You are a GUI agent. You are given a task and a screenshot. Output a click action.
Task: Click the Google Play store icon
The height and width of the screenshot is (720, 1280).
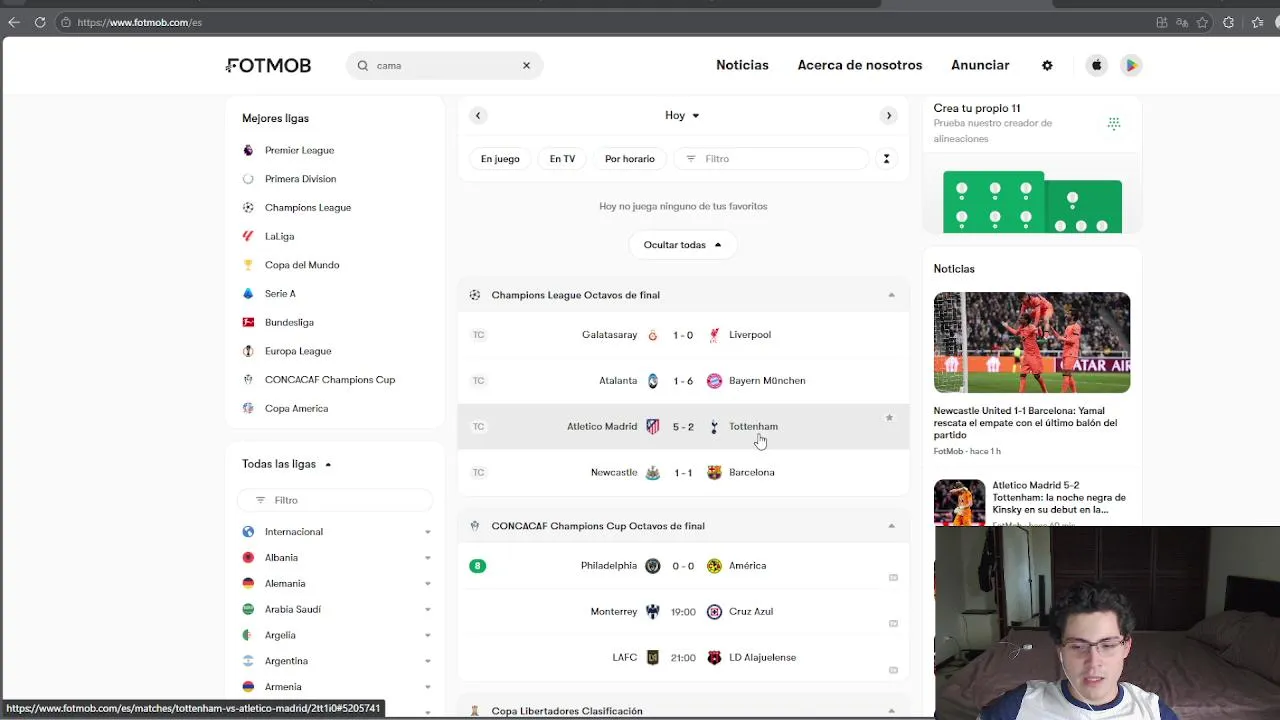[x=1131, y=65]
